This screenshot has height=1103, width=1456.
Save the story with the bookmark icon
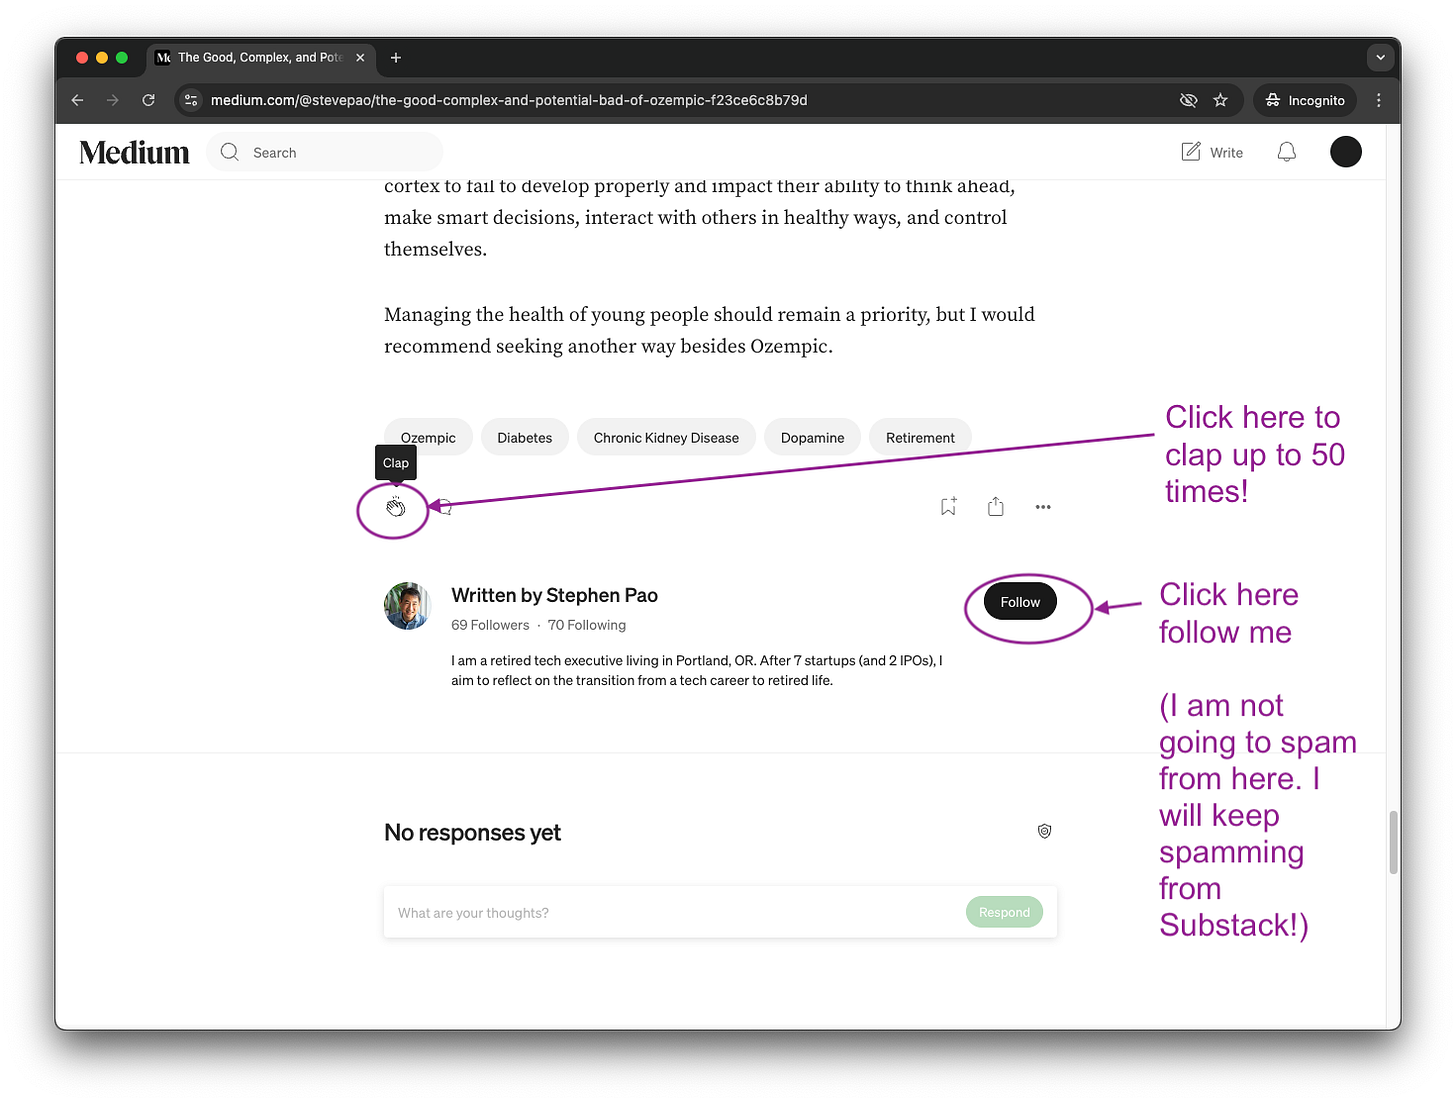(x=948, y=507)
